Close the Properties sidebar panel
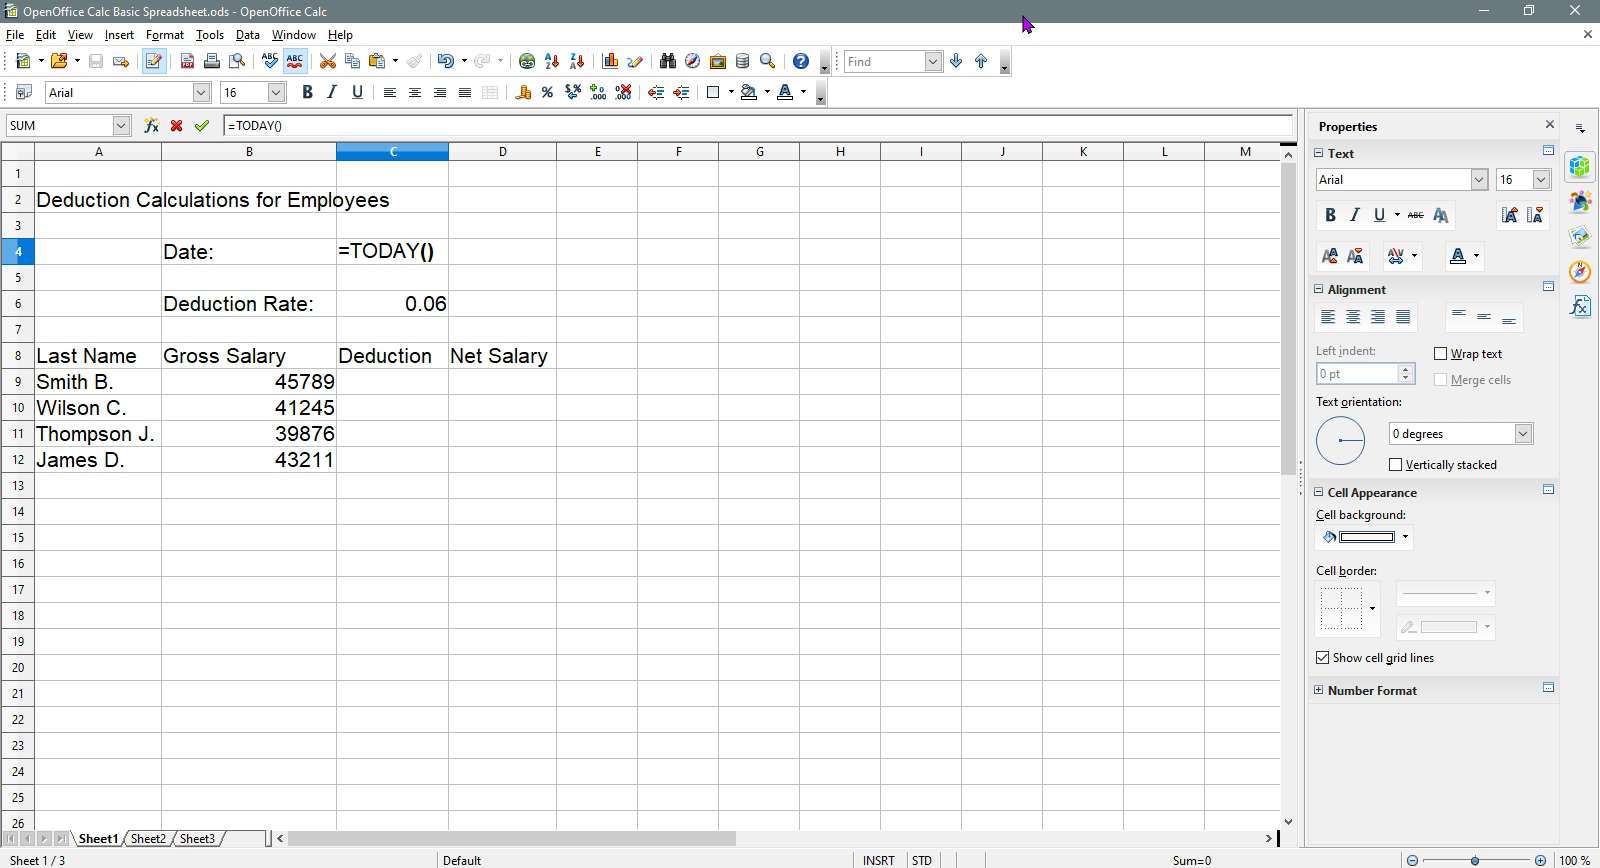The width and height of the screenshot is (1600, 868). tap(1550, 125)
